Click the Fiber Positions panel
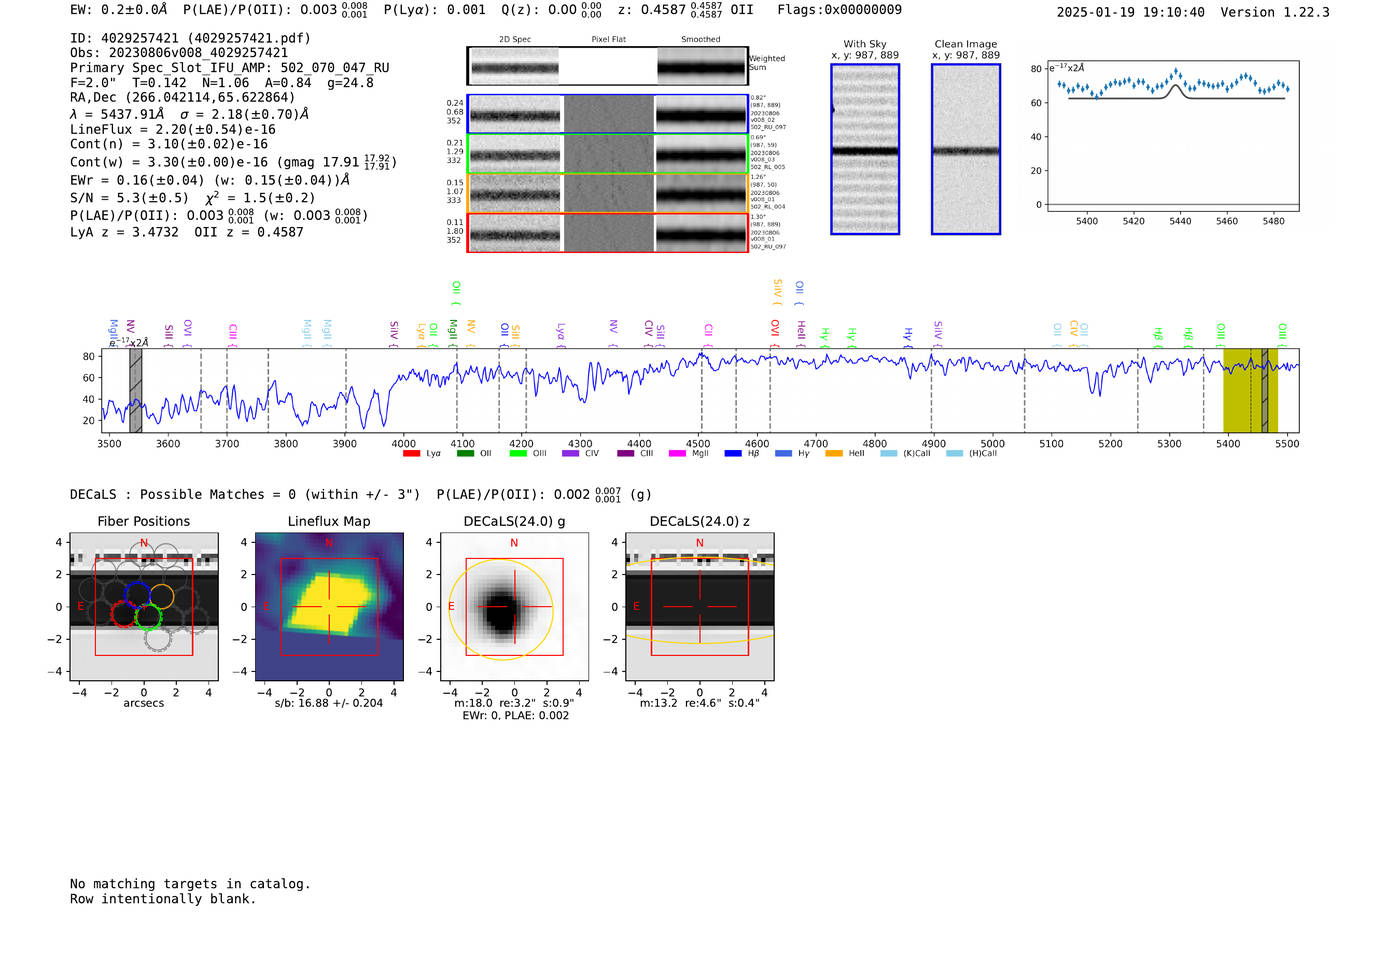 tap(144, 606)
